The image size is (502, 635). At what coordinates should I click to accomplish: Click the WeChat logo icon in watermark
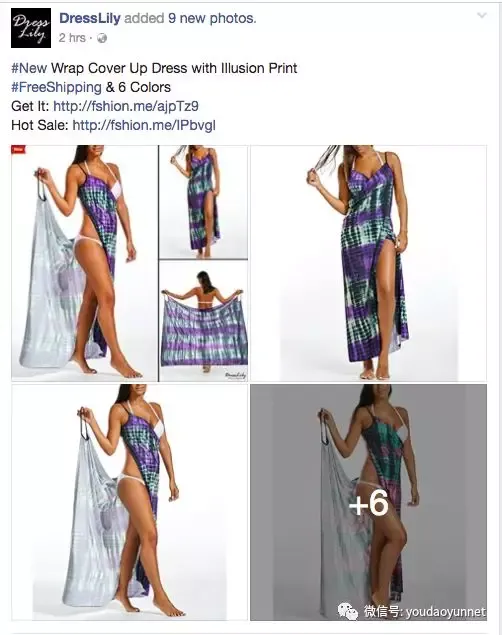[348, 611]
